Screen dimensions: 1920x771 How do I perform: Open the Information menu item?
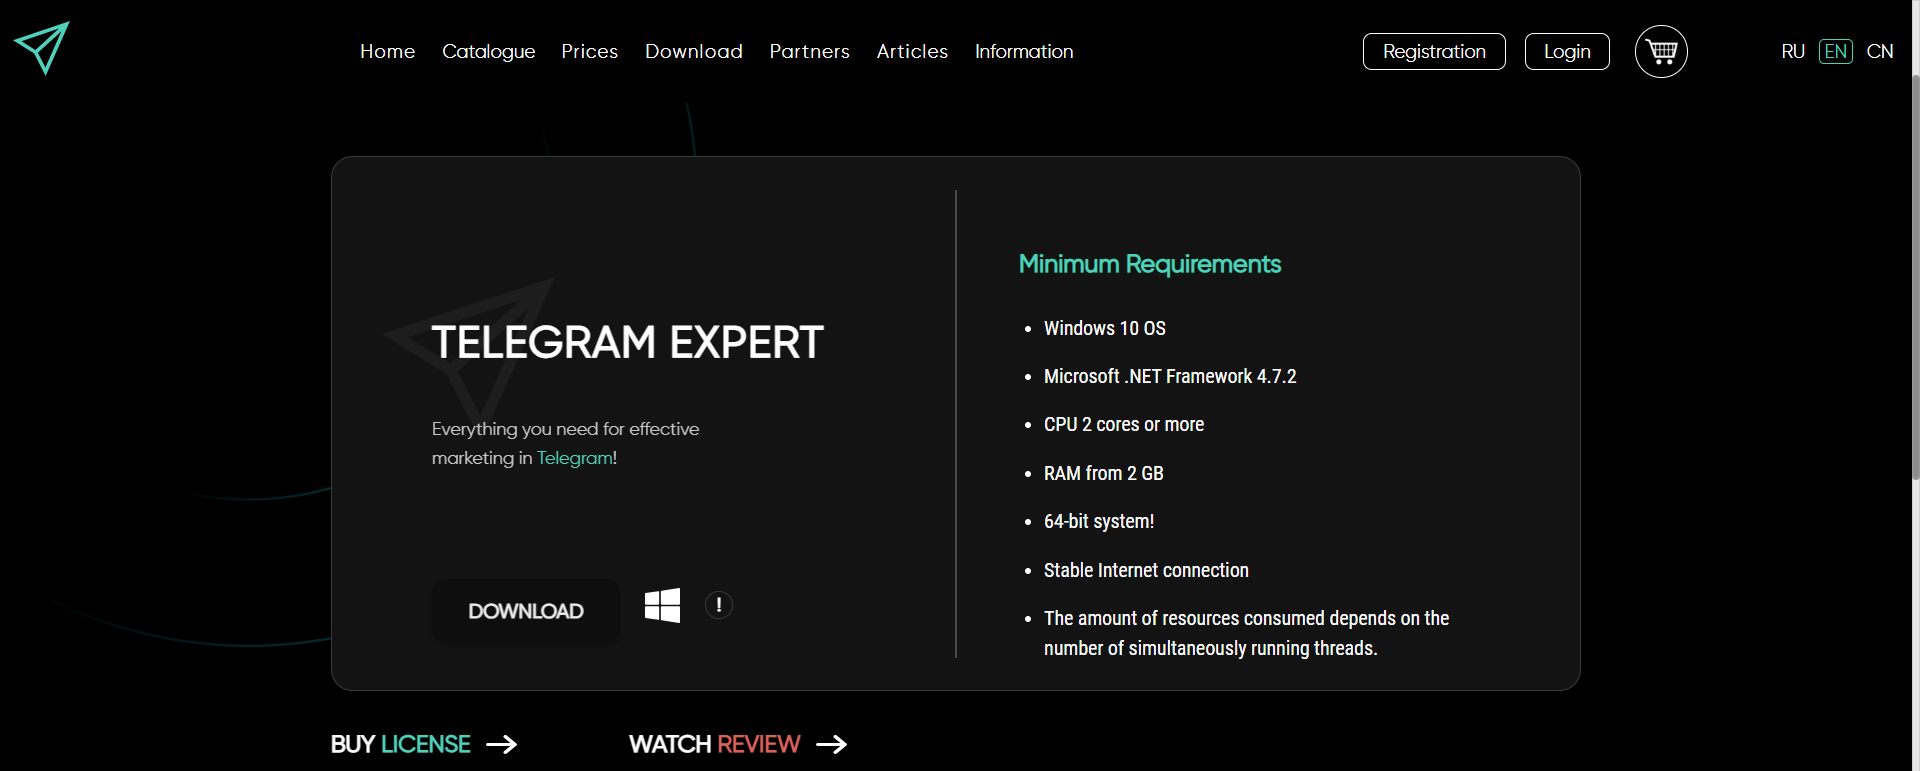click(1024, 52)
